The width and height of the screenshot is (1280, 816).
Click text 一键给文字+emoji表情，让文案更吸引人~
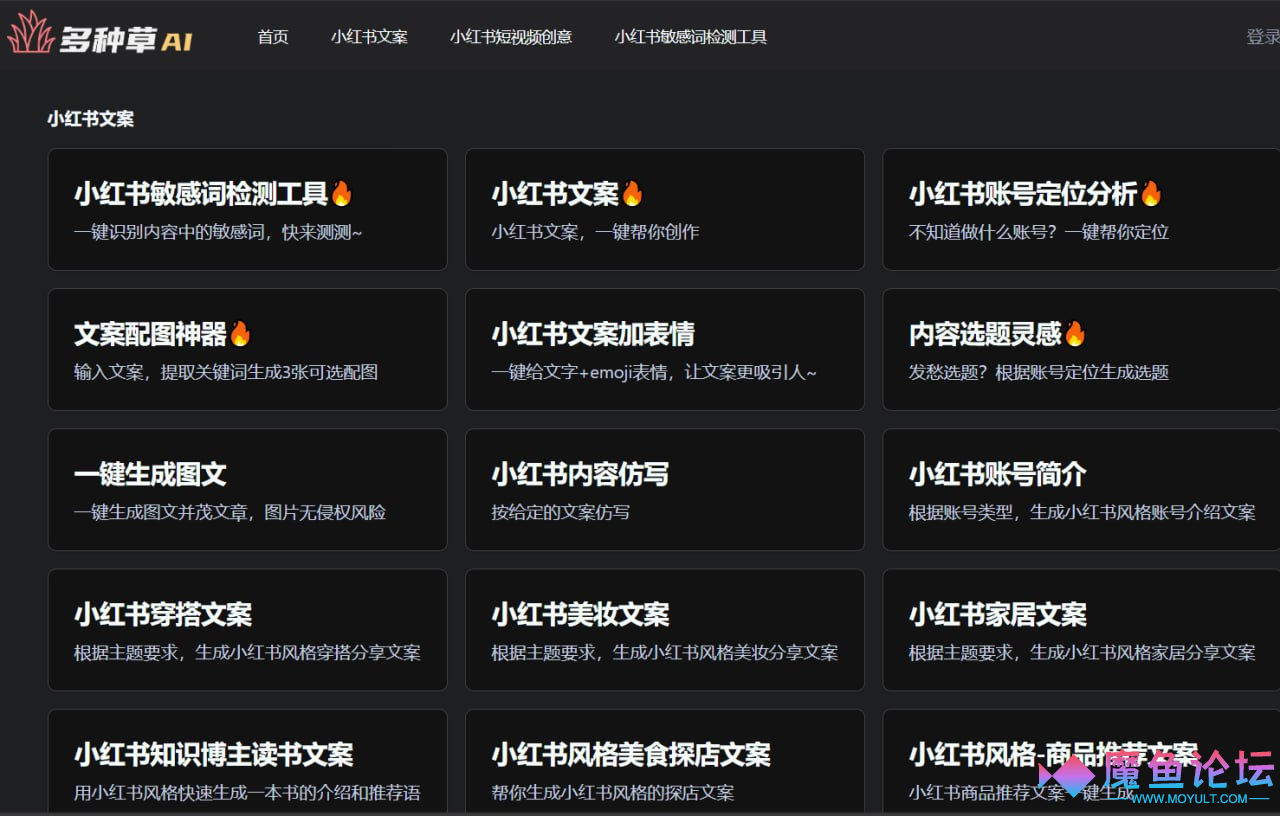tap(654, 372)
